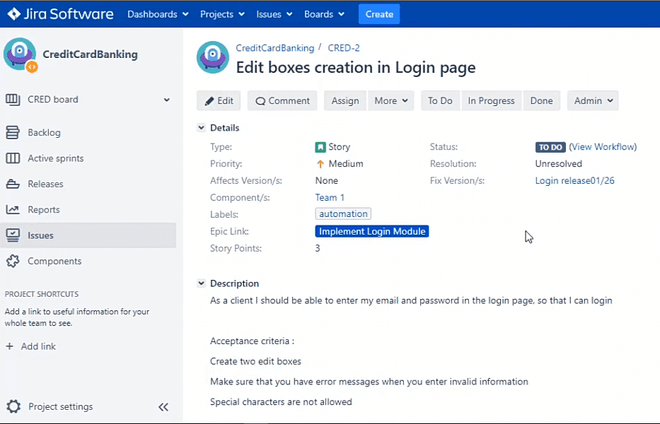The height and width of the screenshot is (424, 660).
Task: Click 'Special characters are not allowed' text
Action: pos(281,402)
